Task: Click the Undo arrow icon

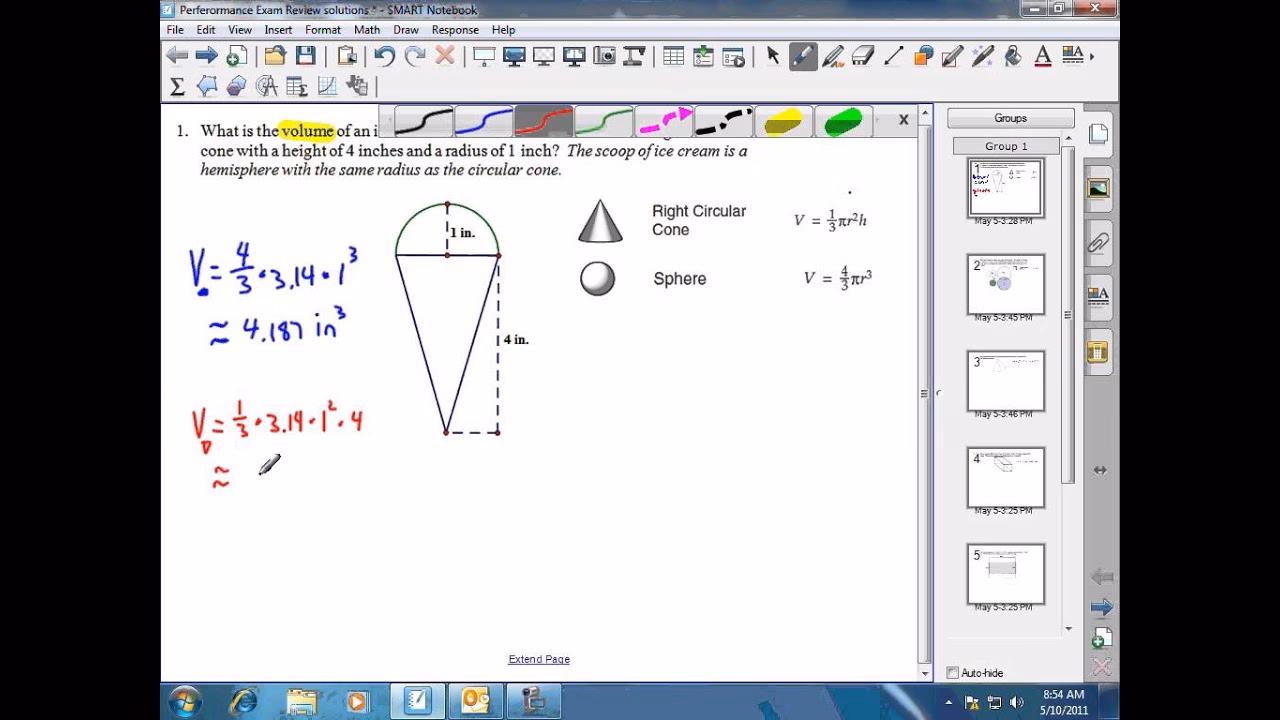Action: point(384,56)
